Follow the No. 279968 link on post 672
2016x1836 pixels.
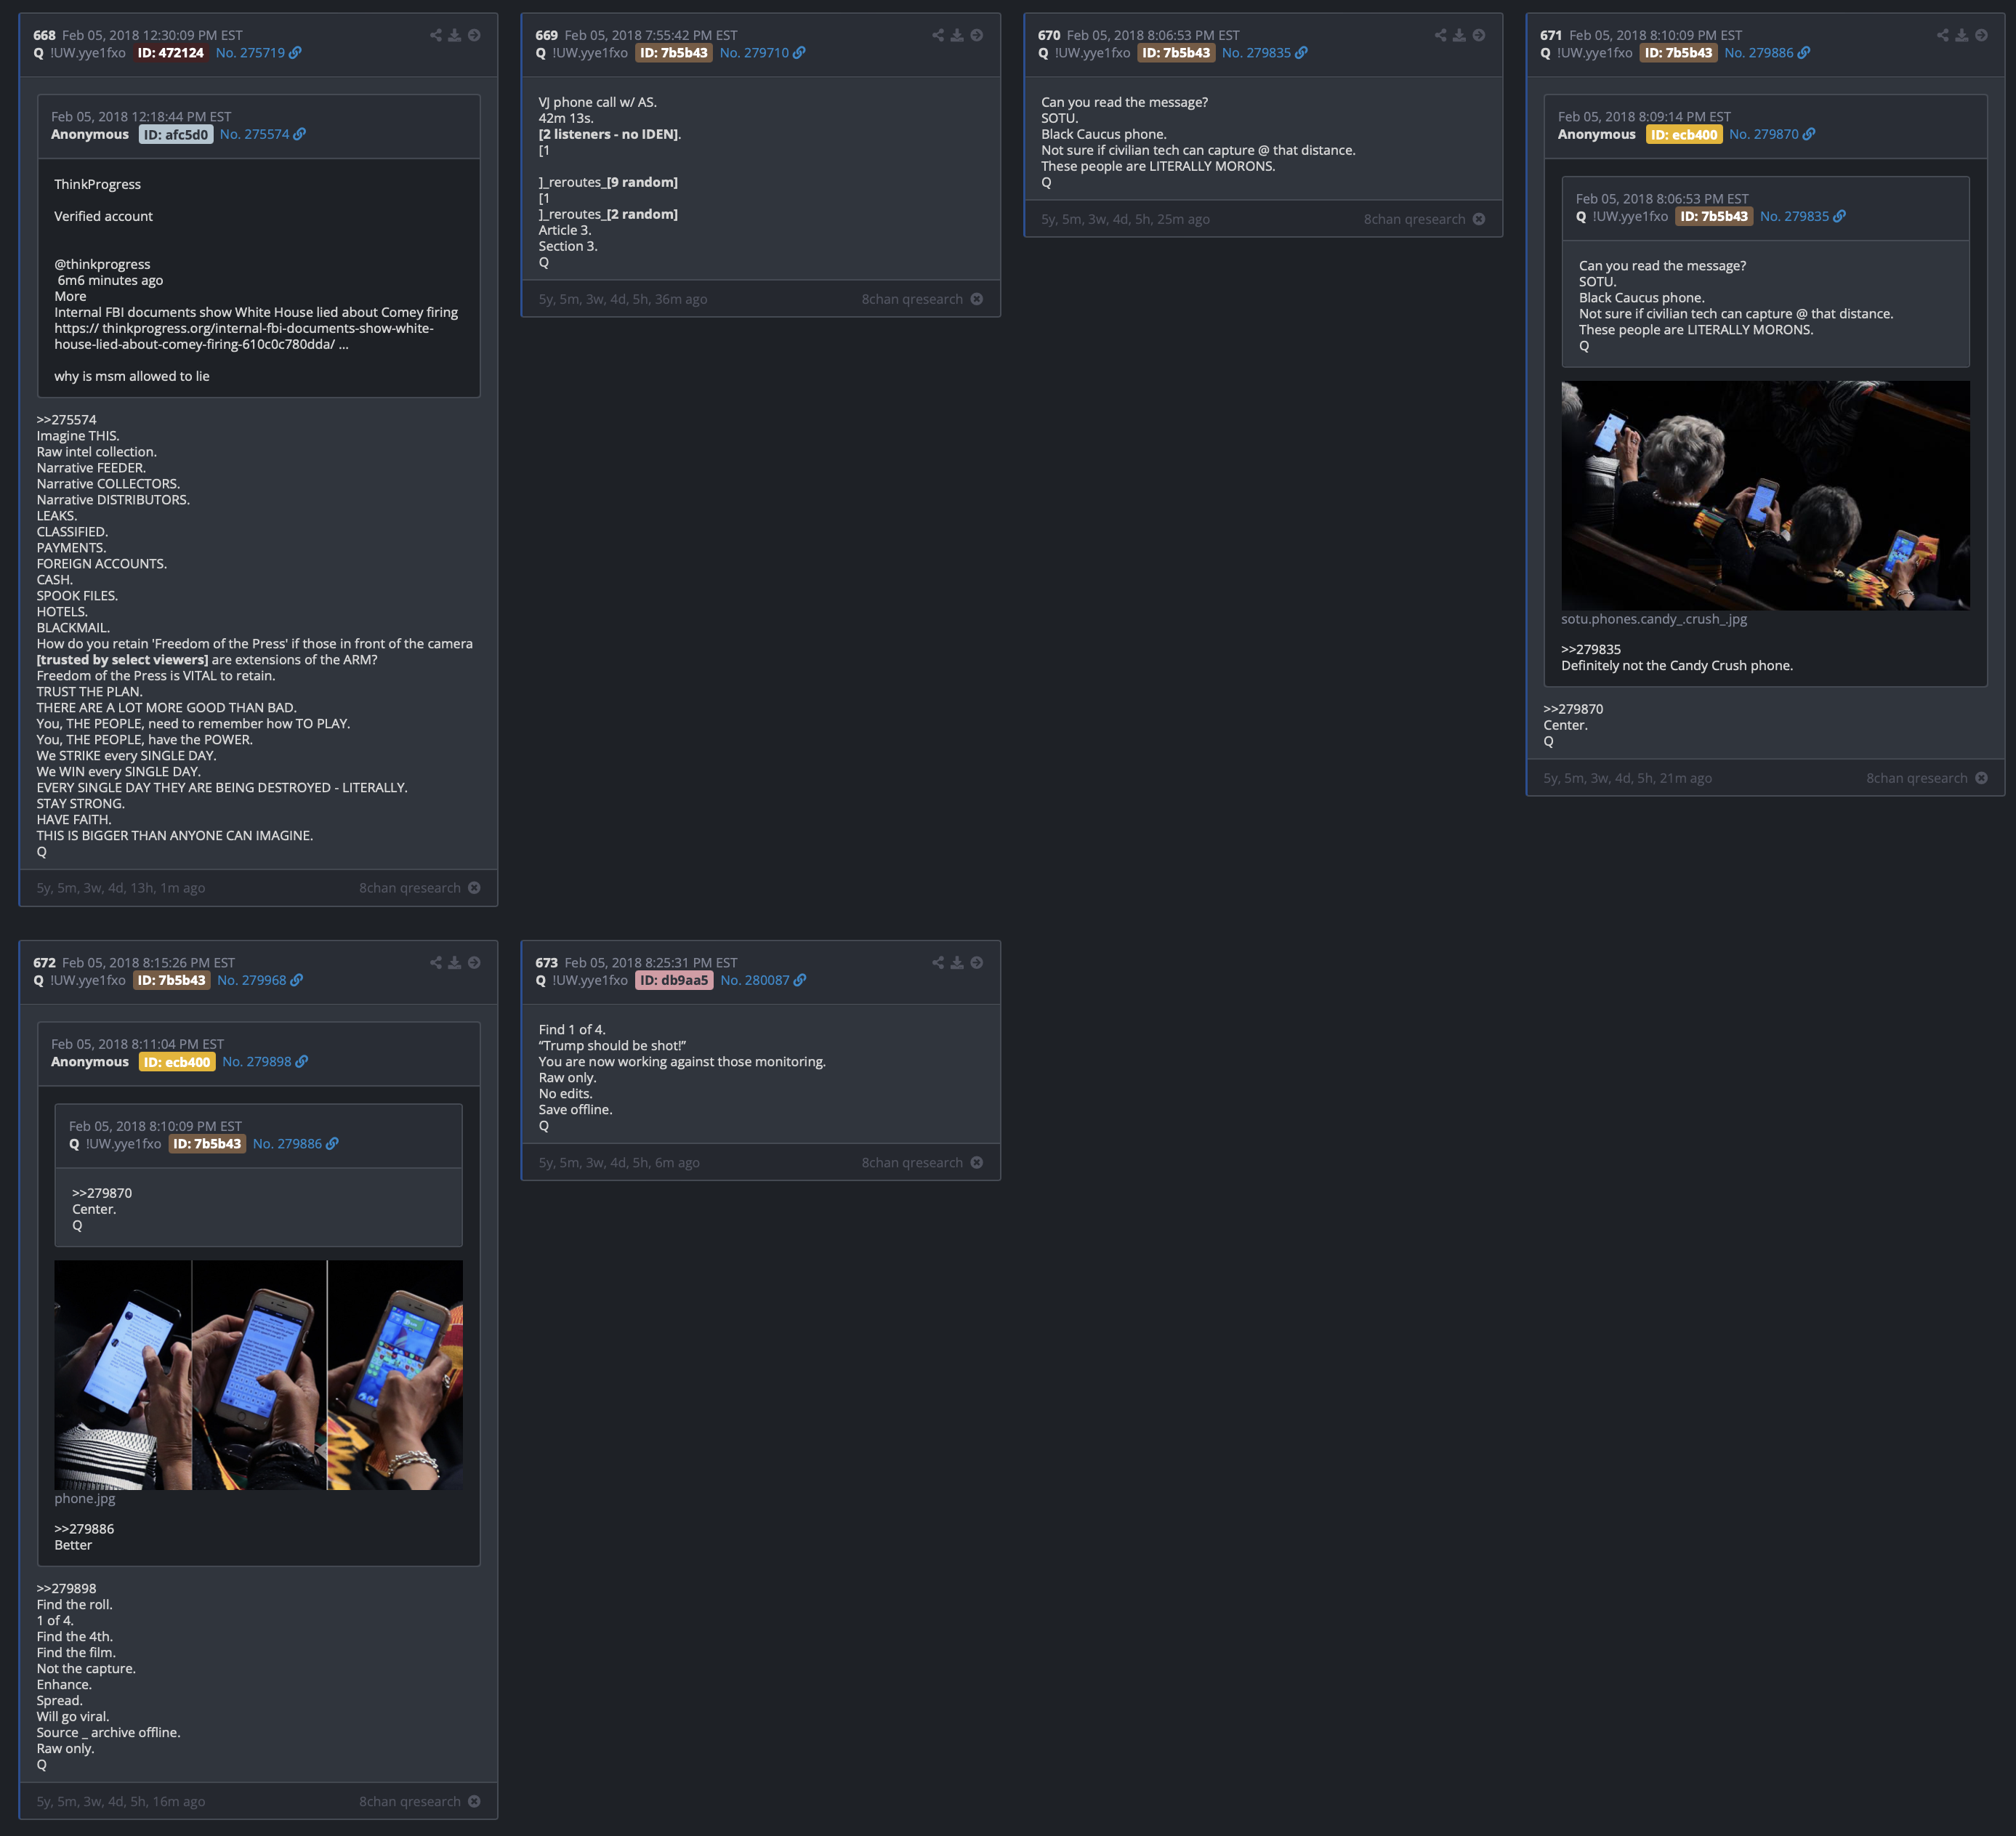[x=260, y=980]
